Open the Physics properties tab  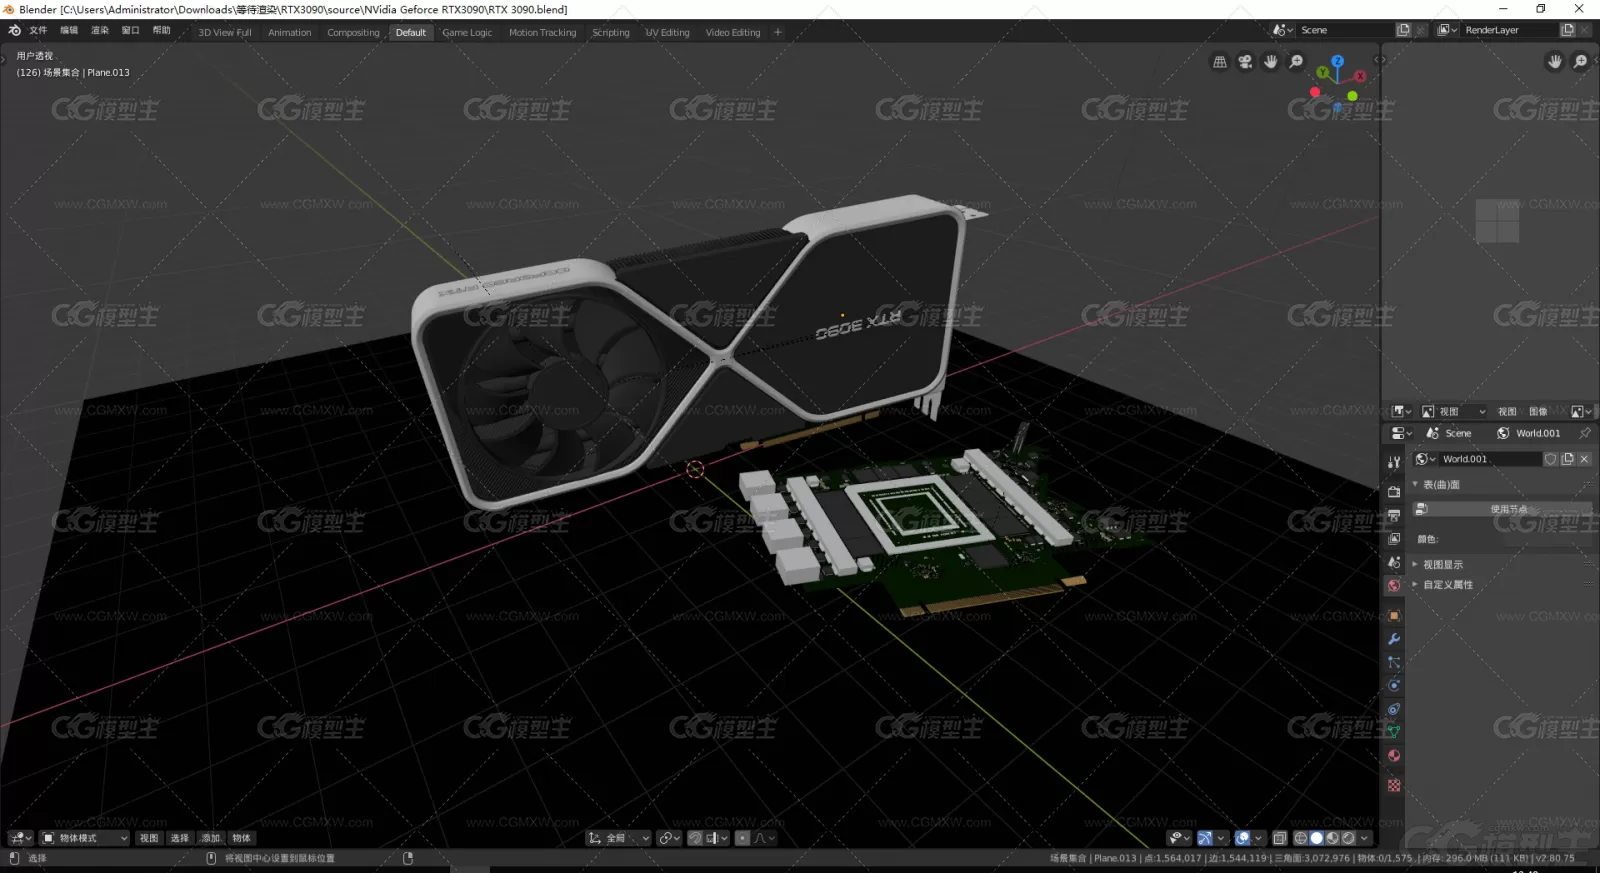click(x=1394, y=686)
